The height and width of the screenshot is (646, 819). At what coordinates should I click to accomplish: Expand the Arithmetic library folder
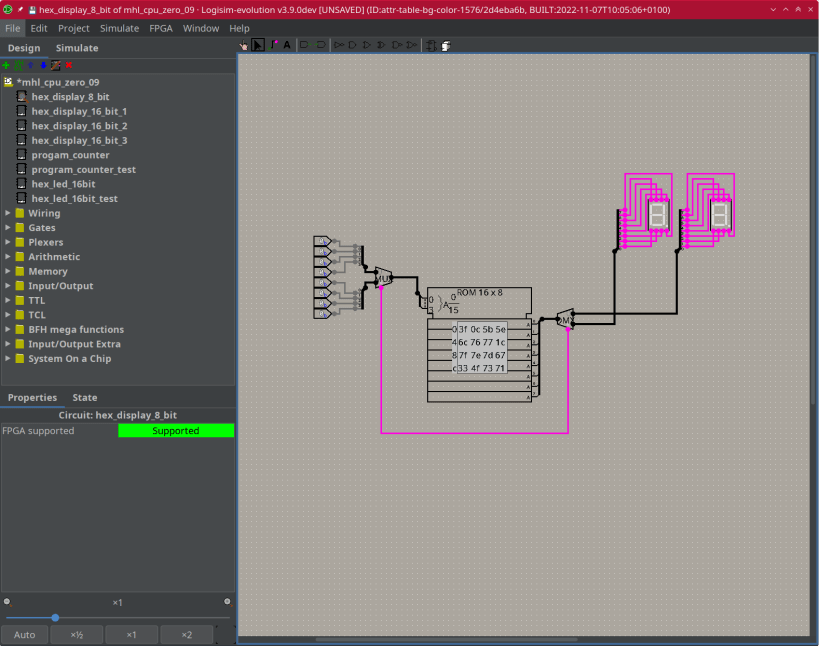pos(8,257)
